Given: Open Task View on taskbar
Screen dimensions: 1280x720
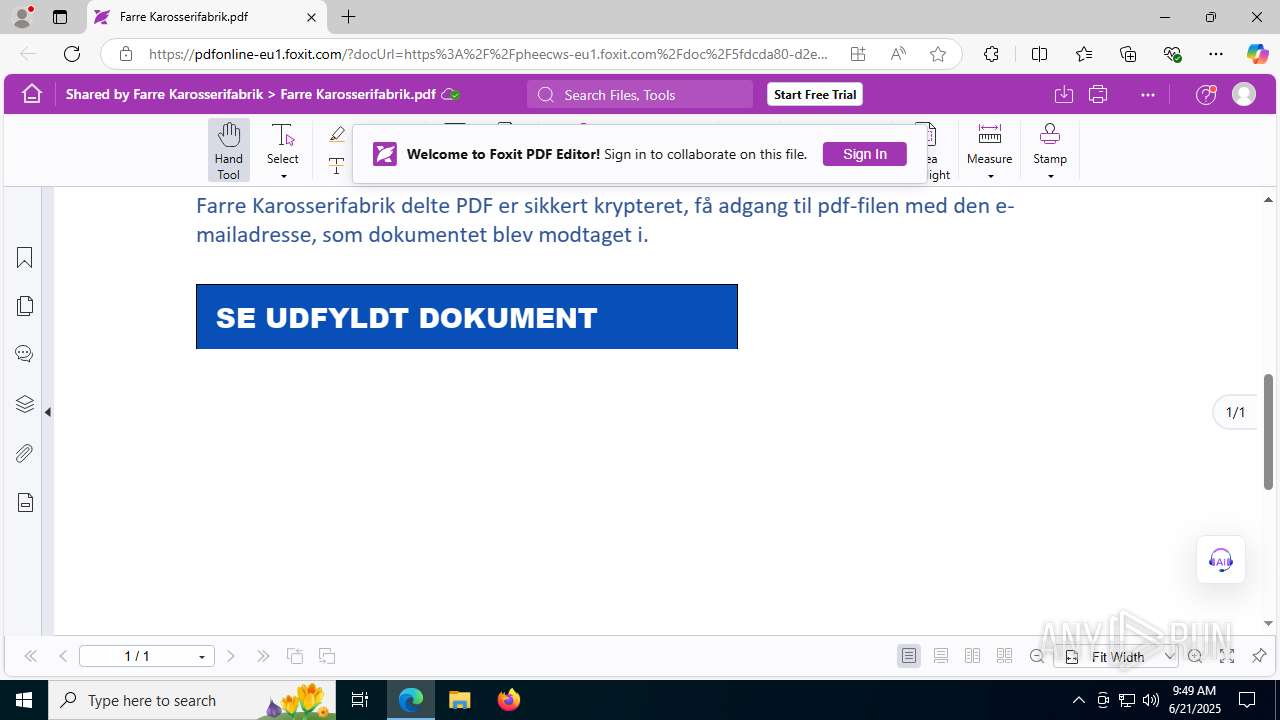Looking at the screenshot, I should coord(361,700).
